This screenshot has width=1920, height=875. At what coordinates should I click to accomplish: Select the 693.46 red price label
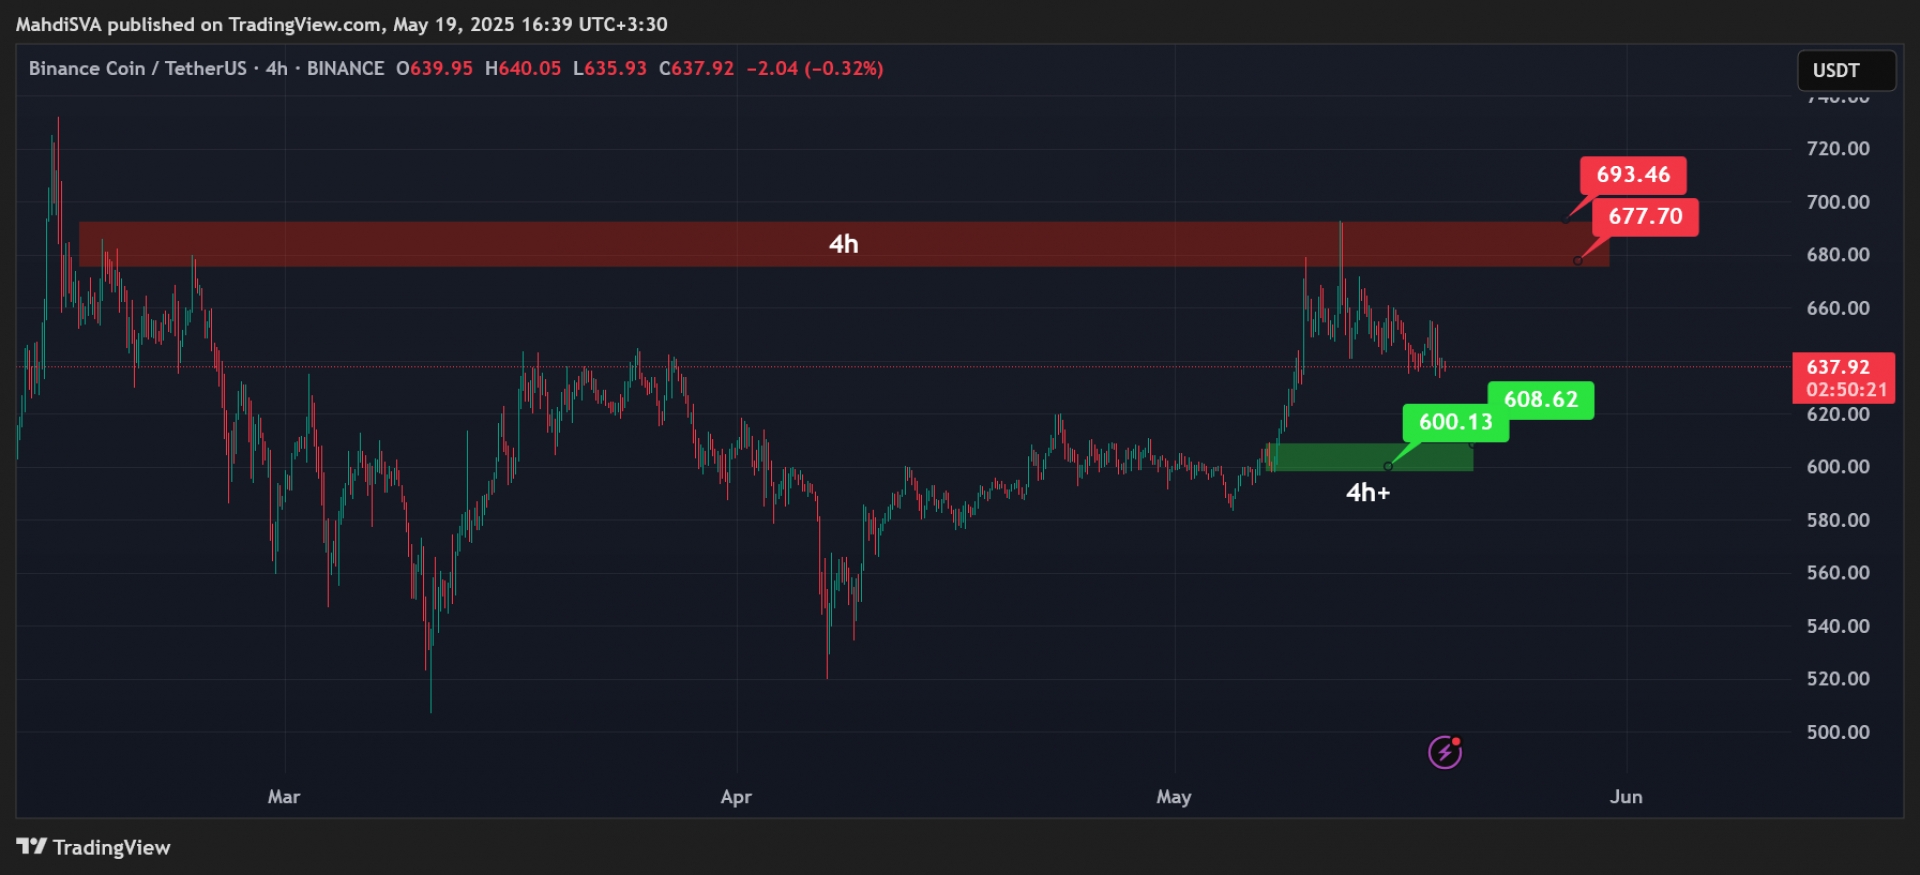click(x=1632, y=175)
